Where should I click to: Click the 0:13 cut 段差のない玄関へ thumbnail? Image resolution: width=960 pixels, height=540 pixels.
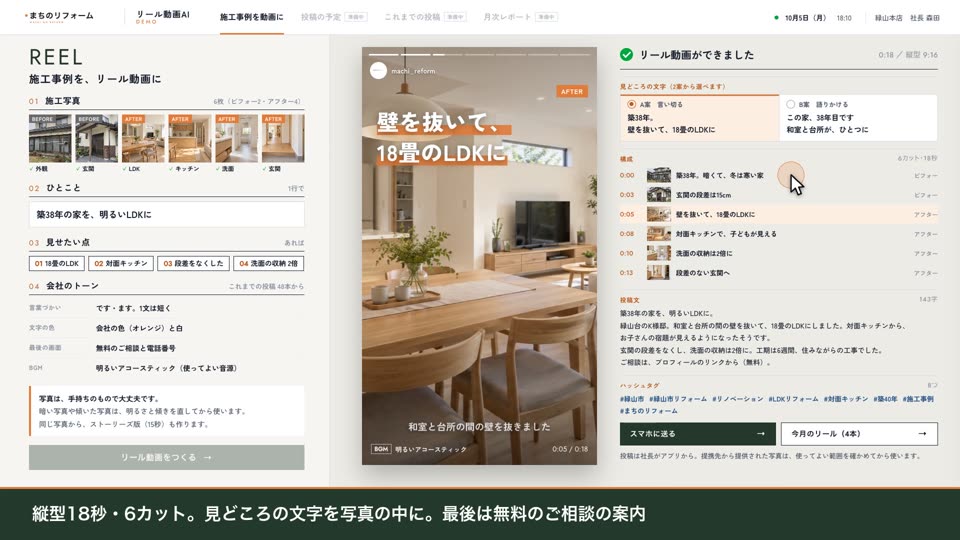click(659, 272)
